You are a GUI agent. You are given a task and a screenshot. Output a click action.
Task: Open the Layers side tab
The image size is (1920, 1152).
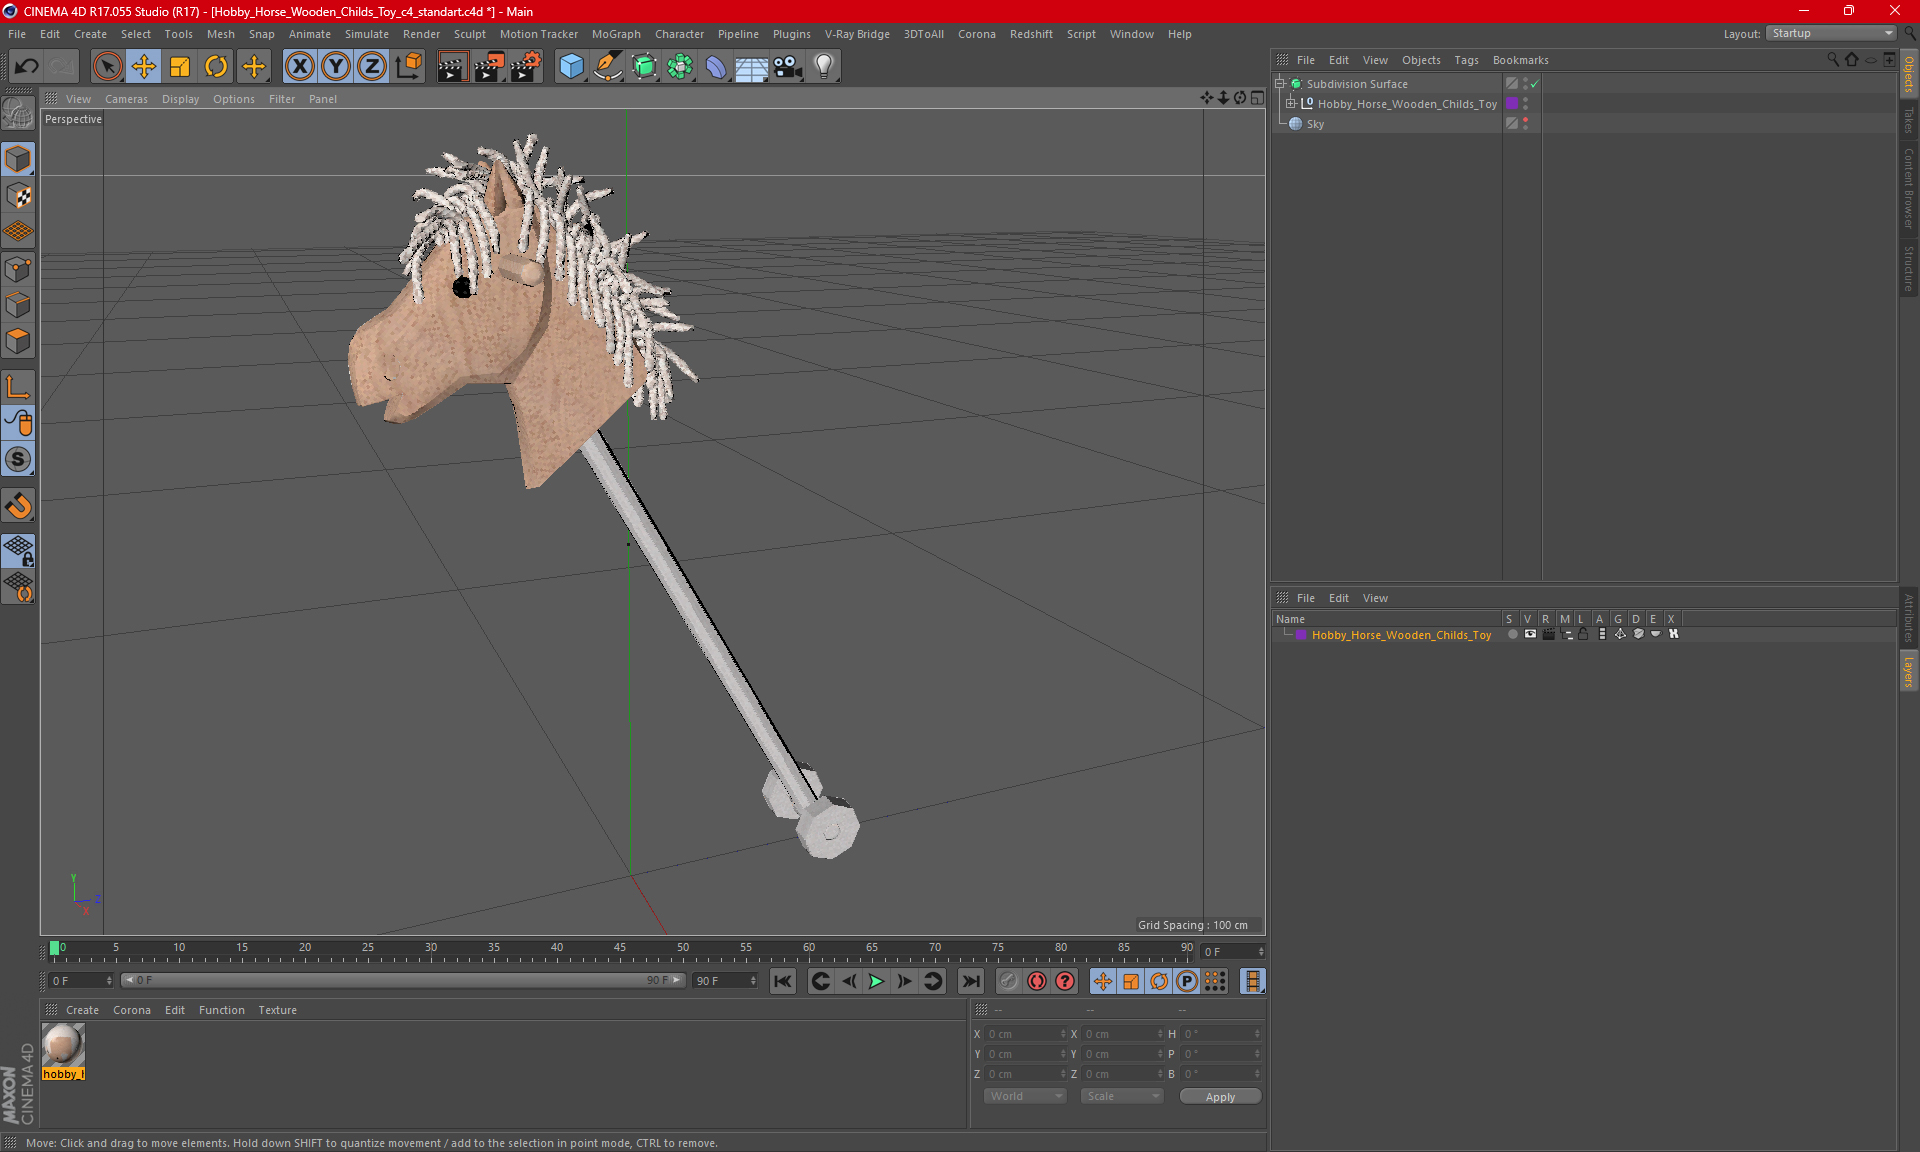(1909, 671)
